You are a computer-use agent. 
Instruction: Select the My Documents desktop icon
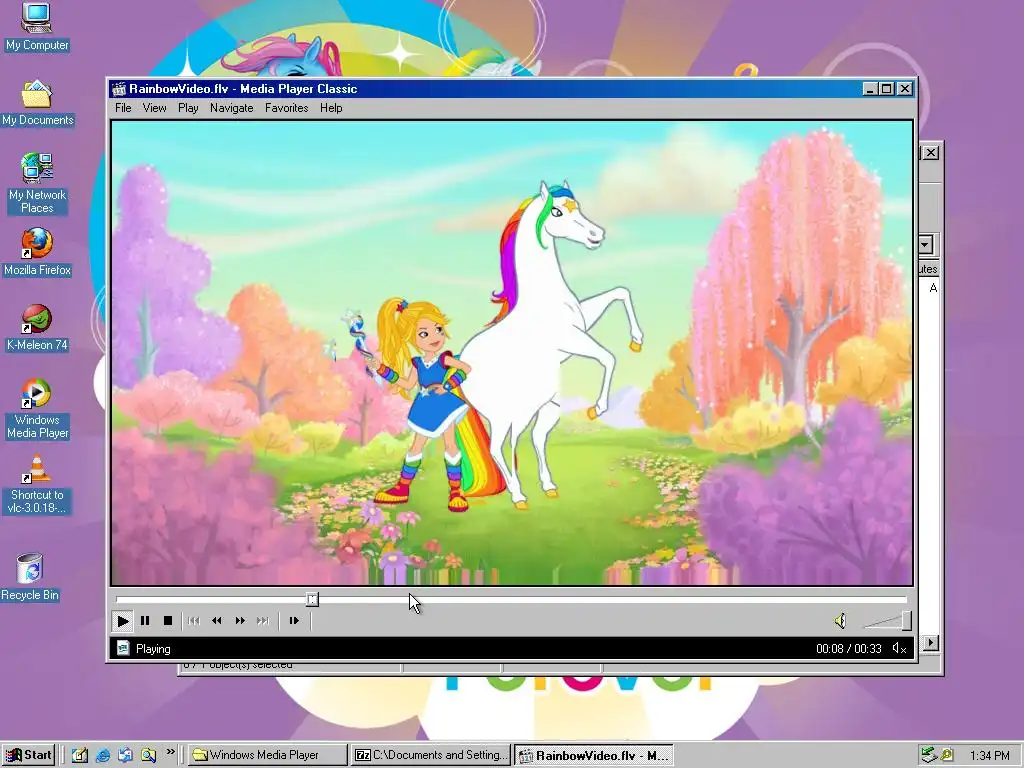37,103
